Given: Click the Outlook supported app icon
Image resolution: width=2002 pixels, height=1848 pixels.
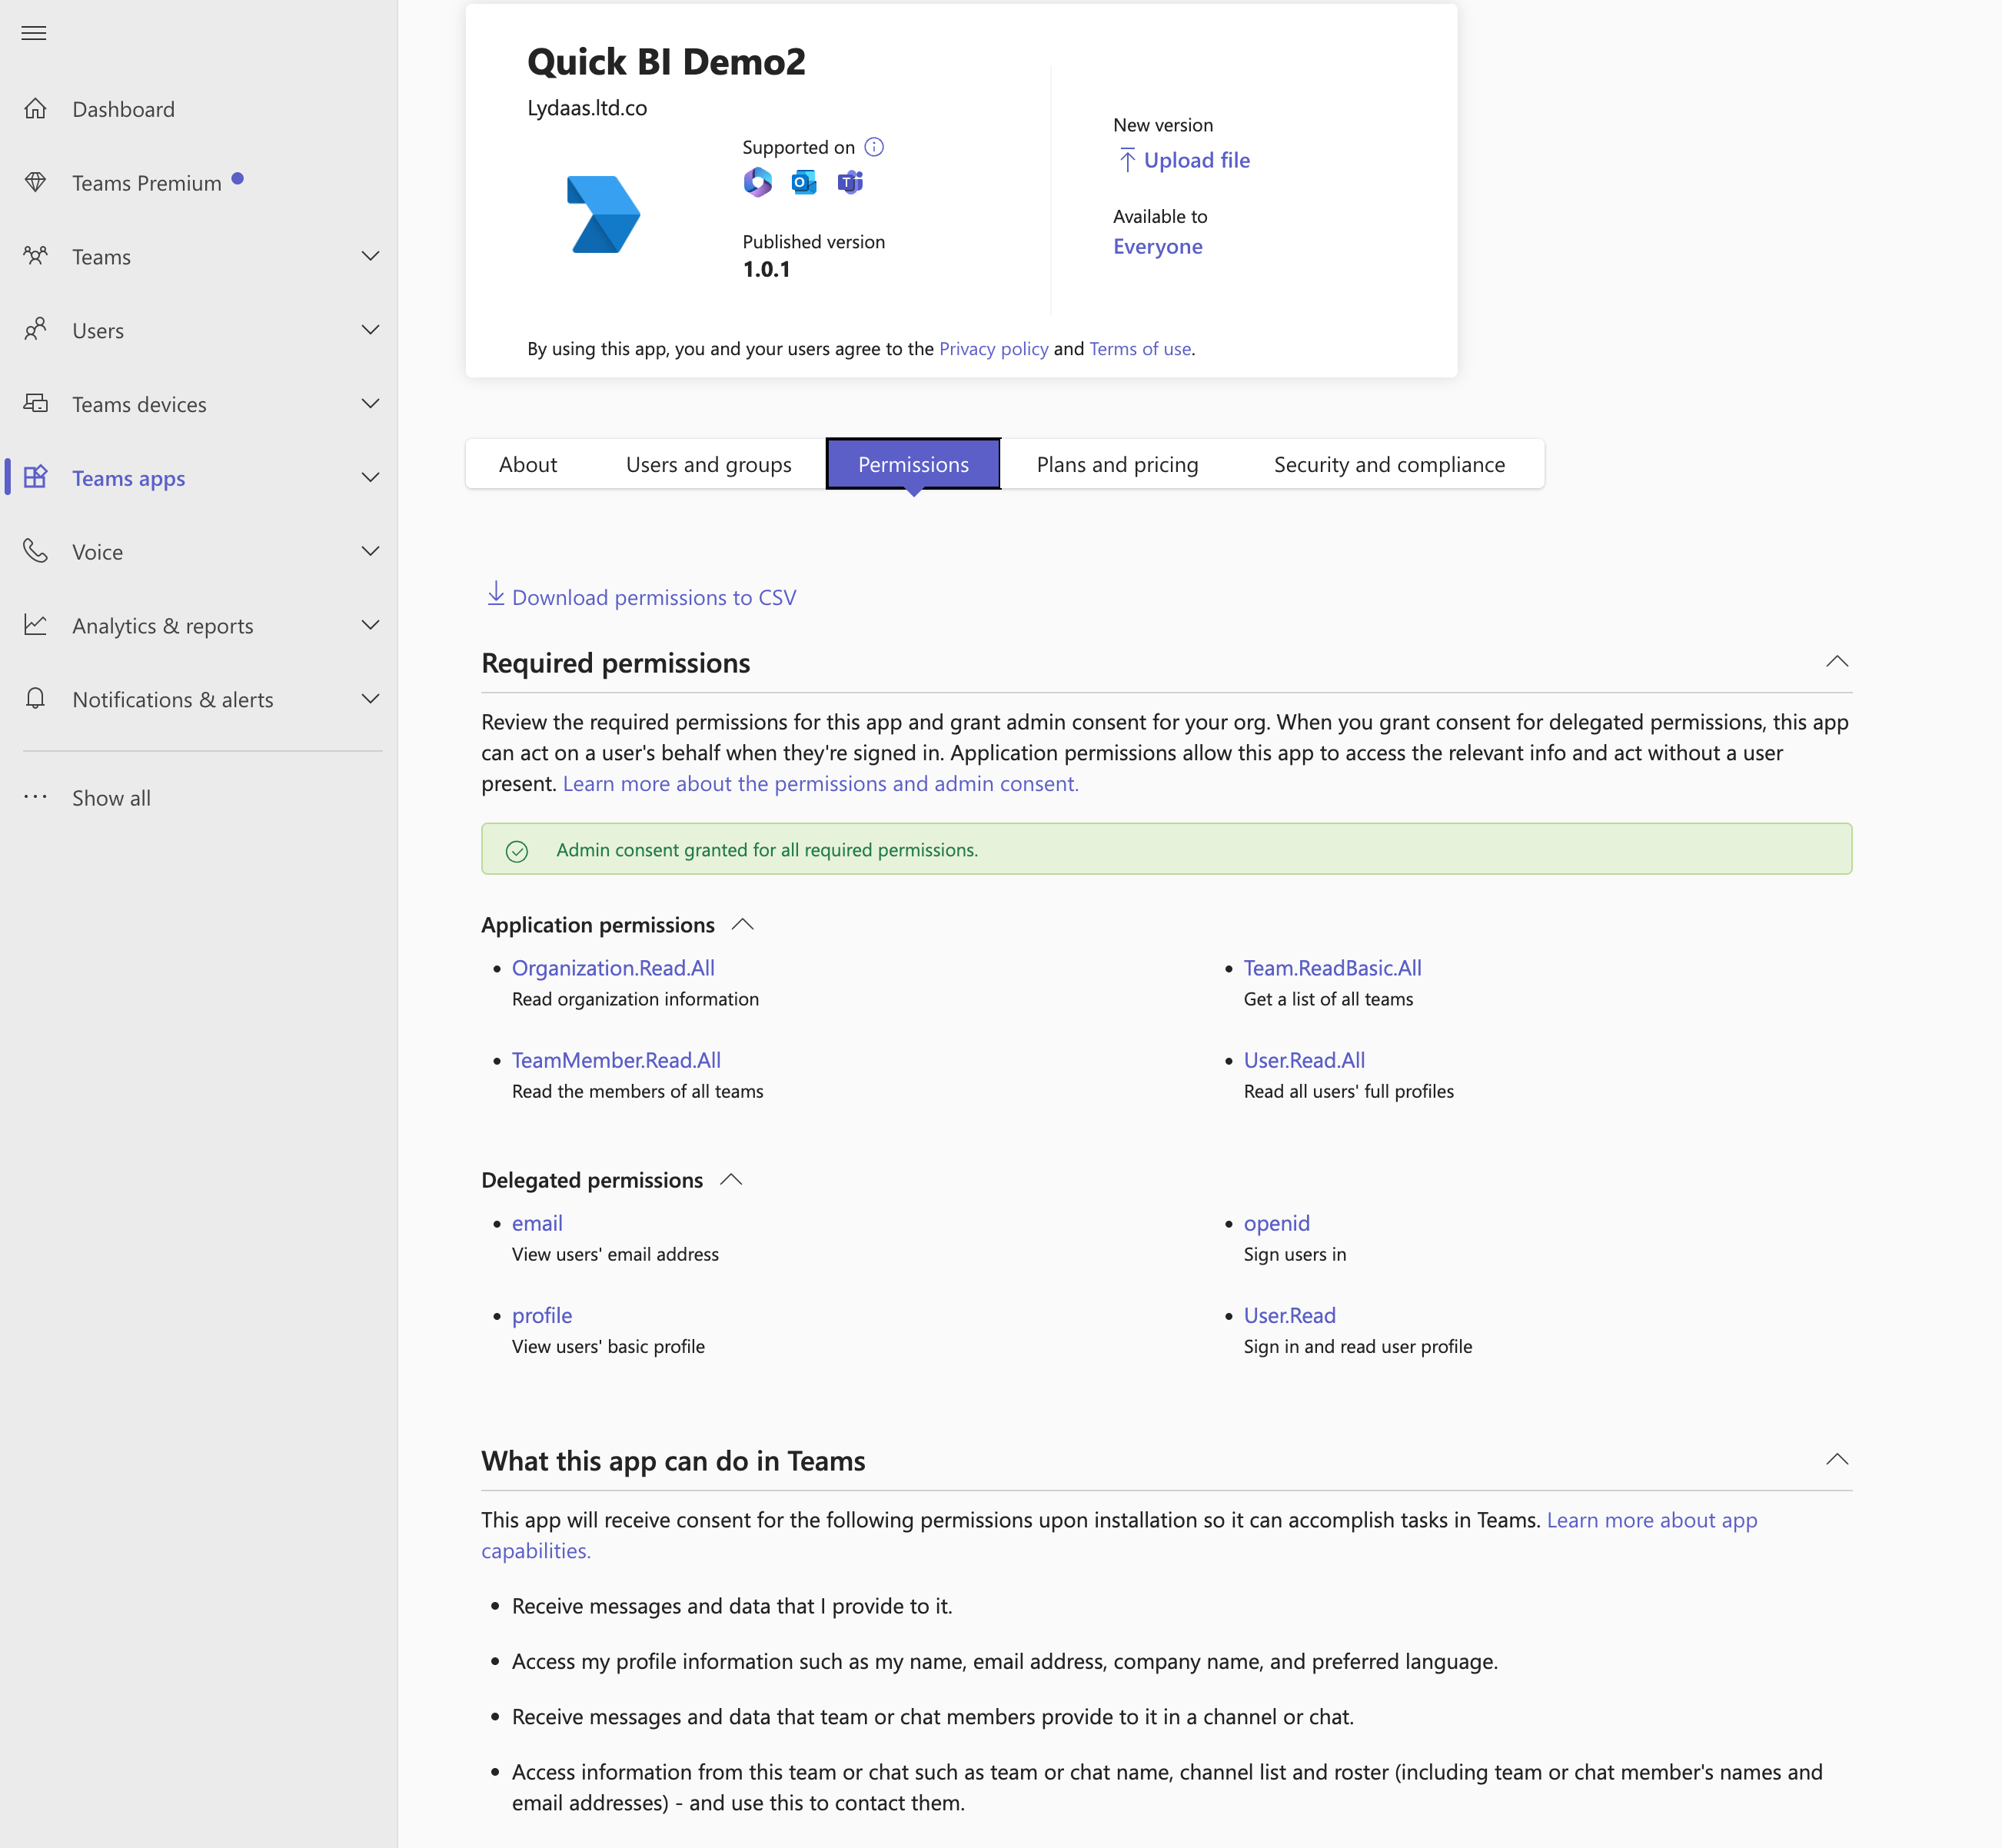Looking at the screenshot, I should tap(803, 182).
